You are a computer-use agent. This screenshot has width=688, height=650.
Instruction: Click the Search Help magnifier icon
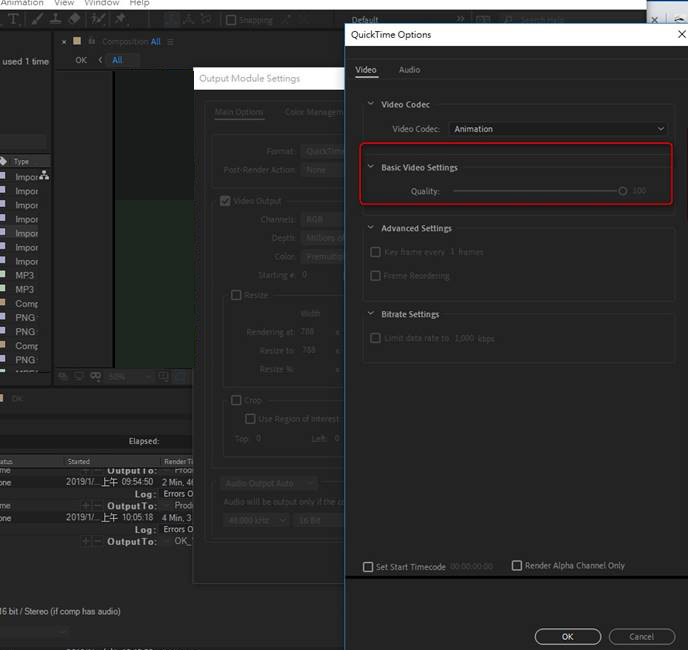508,20
